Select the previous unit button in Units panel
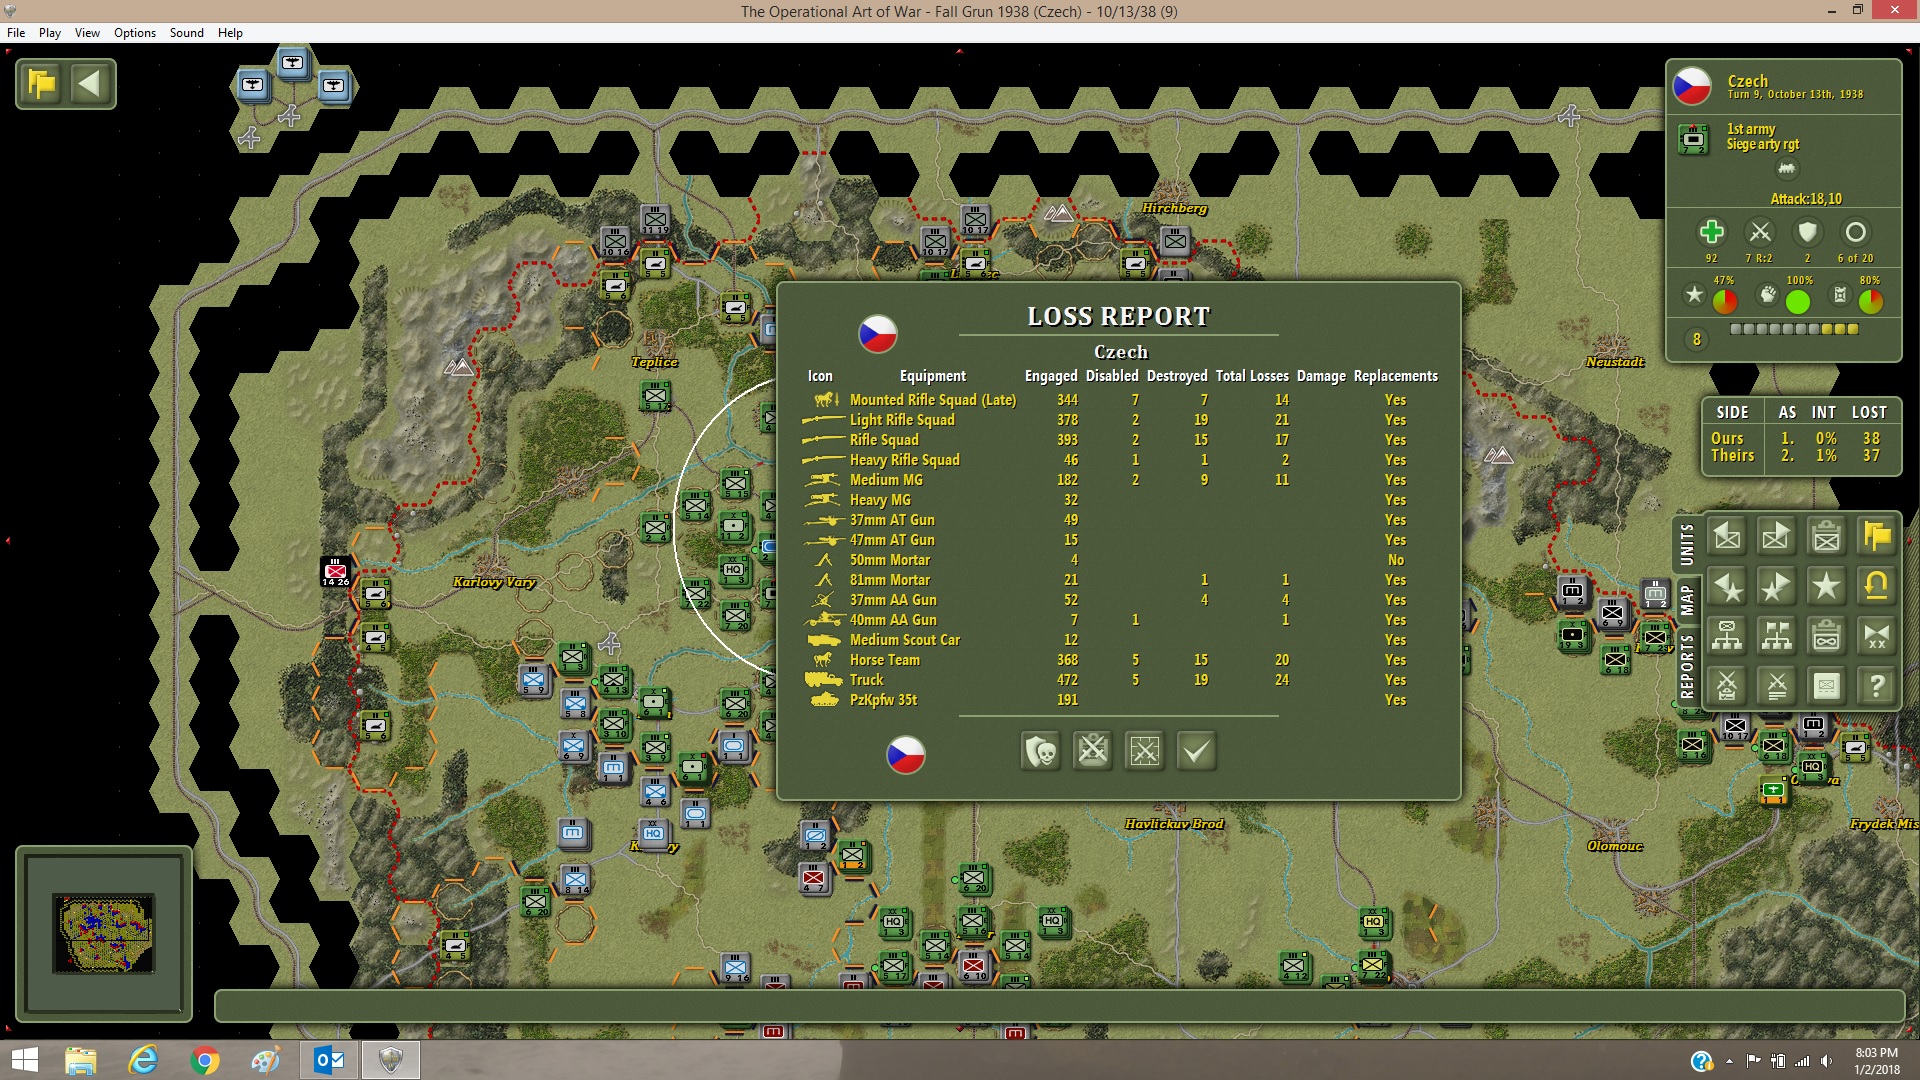The image size is (1920, 1080). (1727, 537)
